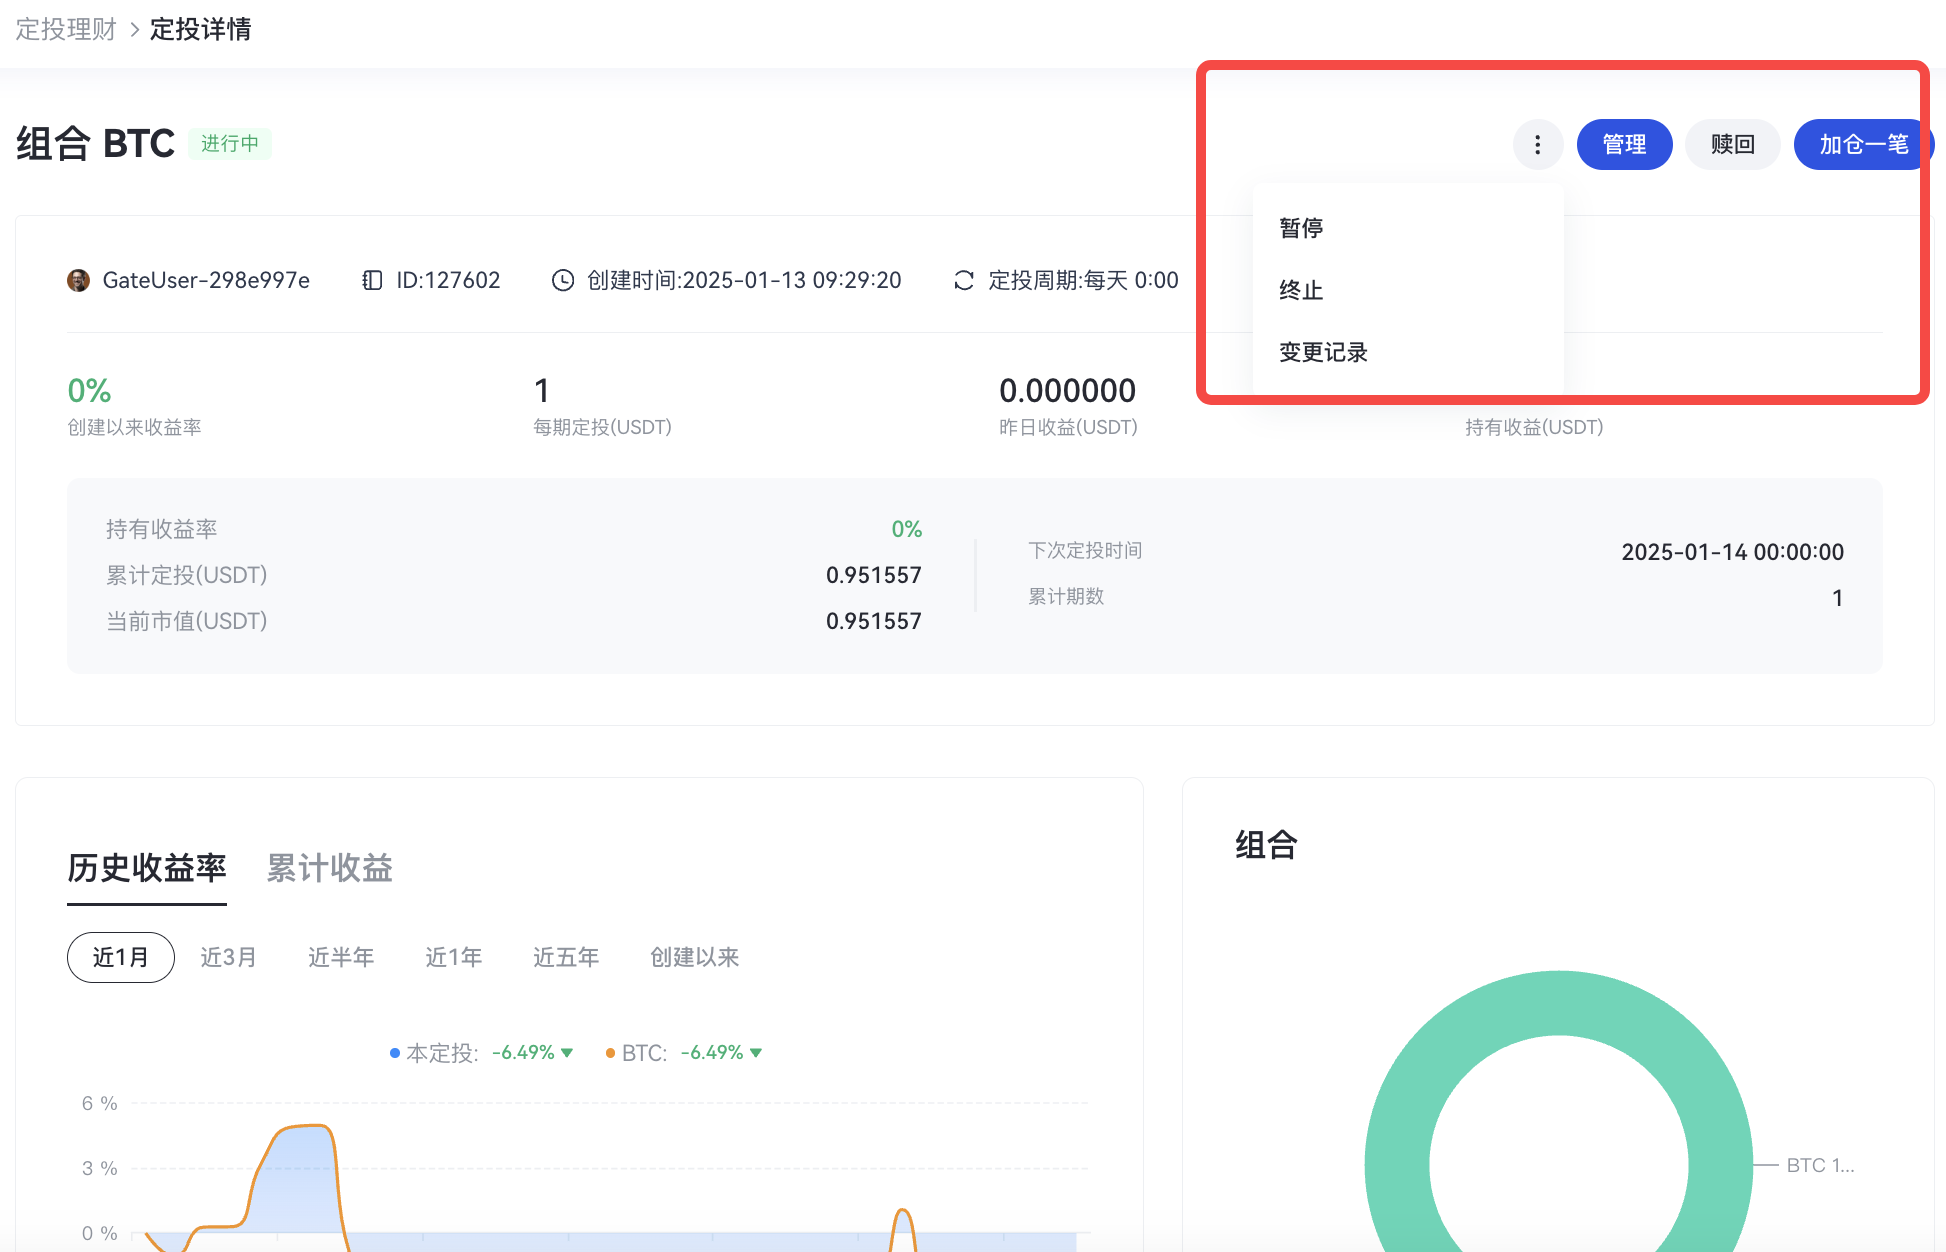Click the orange BTC legend dot

pos(610,1053)
